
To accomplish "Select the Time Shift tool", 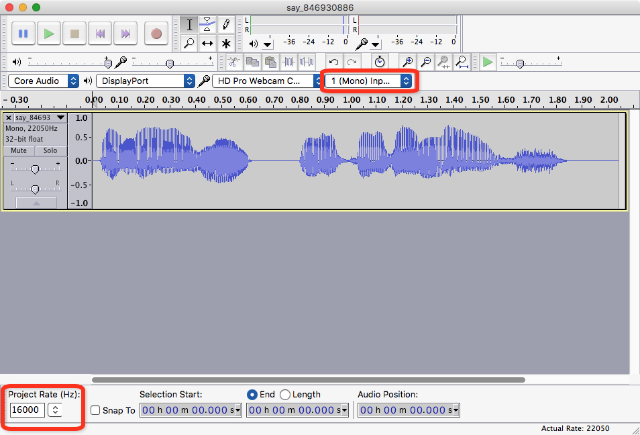I will click(207, 43).
